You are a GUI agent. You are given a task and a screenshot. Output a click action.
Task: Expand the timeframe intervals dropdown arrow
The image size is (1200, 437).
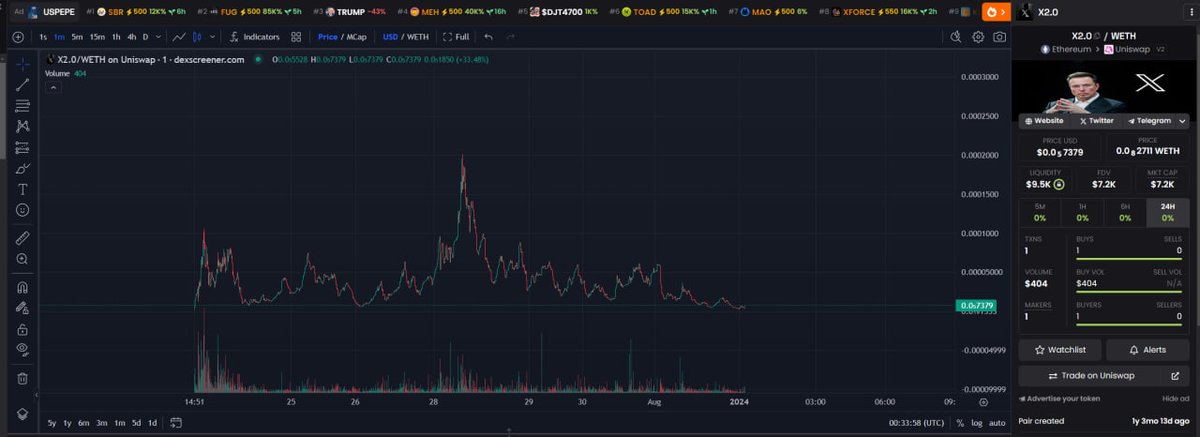tap(158, 37)
